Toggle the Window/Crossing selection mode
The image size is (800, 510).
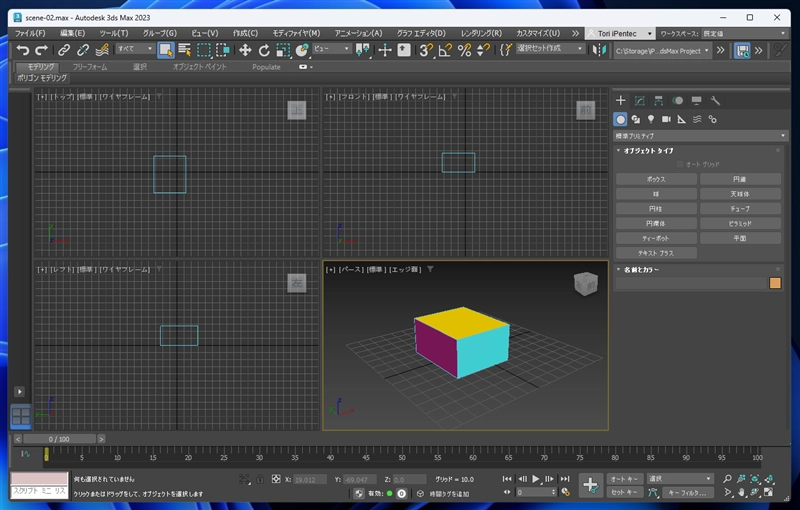tap(222, 50)
